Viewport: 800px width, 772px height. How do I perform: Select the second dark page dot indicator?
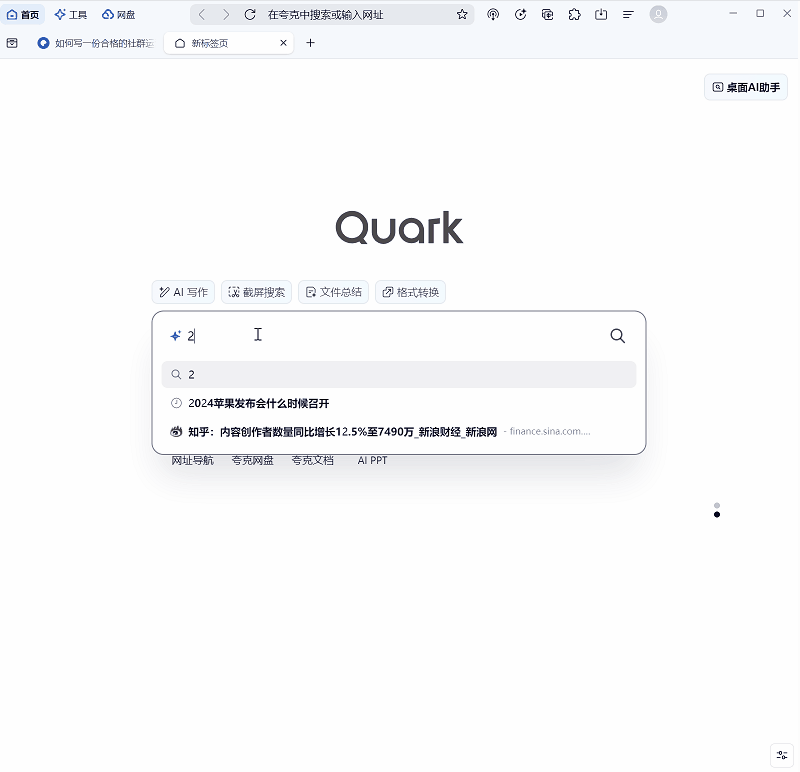[x=717, y=514]
